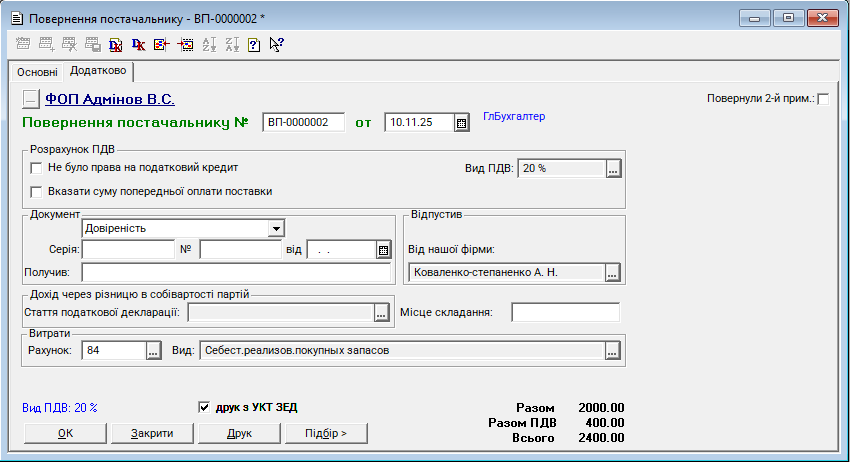Enable 'Не було права на податковий кредит'
The image size is (850, 462).
(37, 168)
